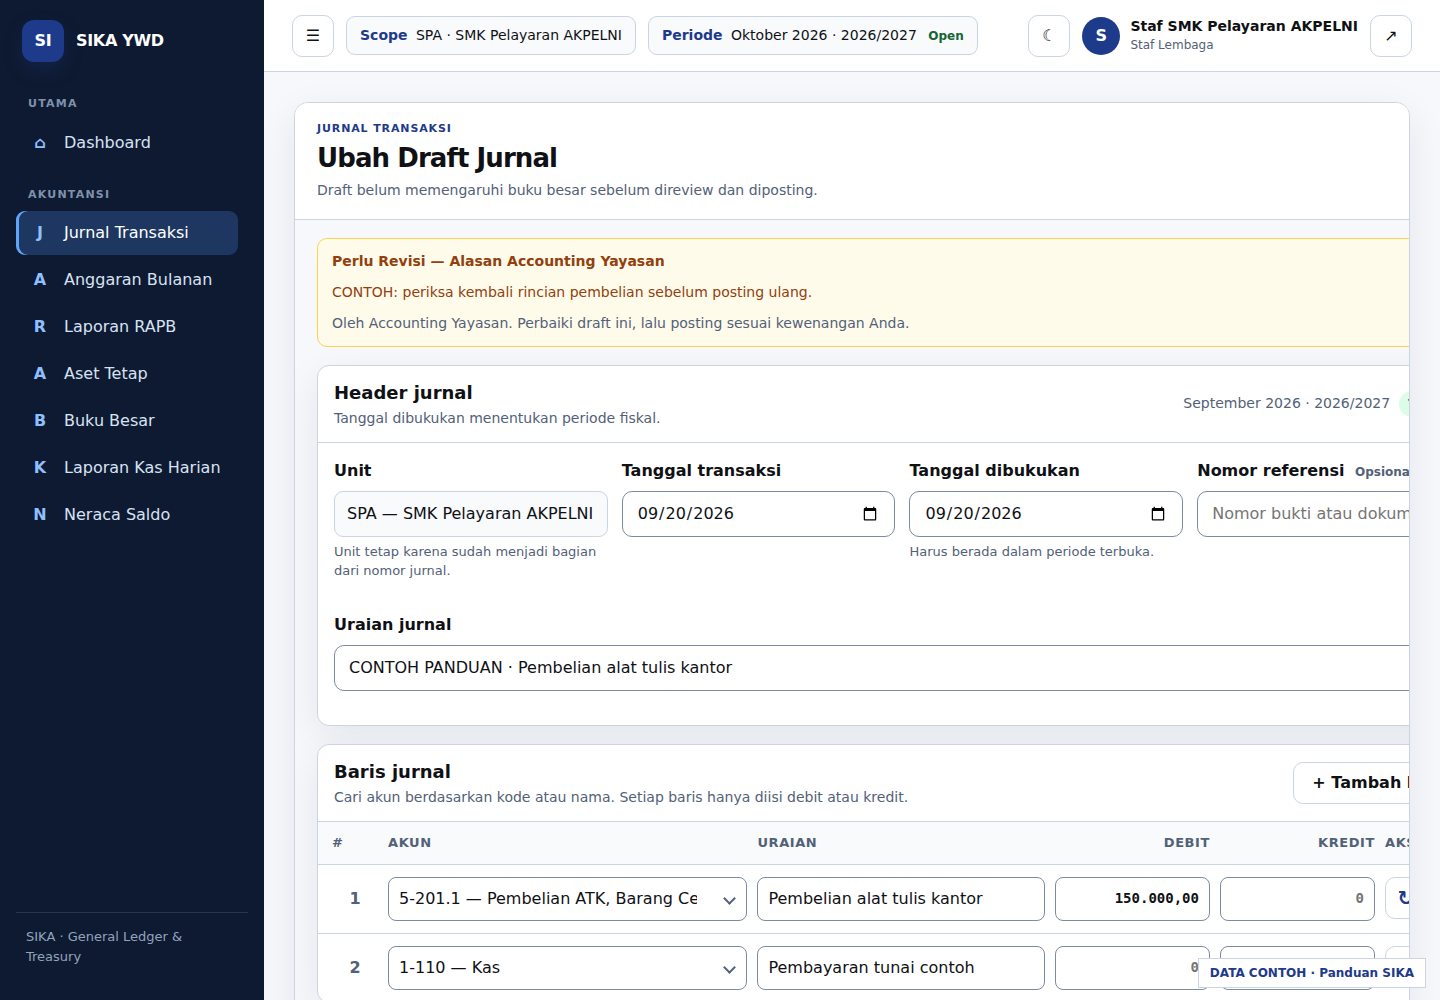Viewport: 1440px width, 1000px height.
Task: Click the kredit field in row 1
Action: (1298, 899)
